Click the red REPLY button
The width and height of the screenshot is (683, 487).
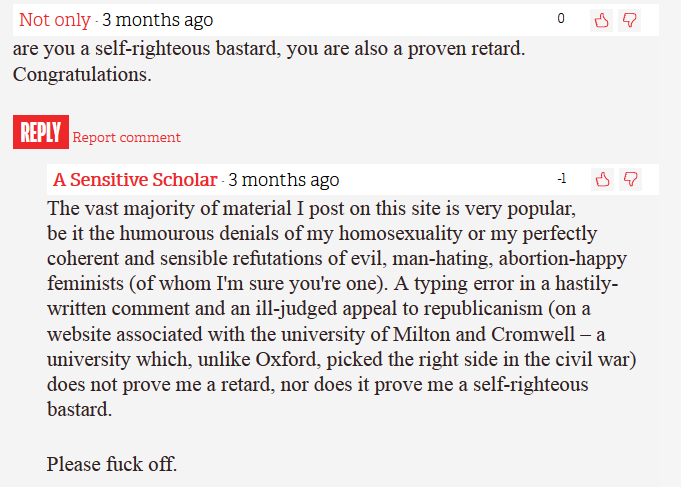(41, 132)
